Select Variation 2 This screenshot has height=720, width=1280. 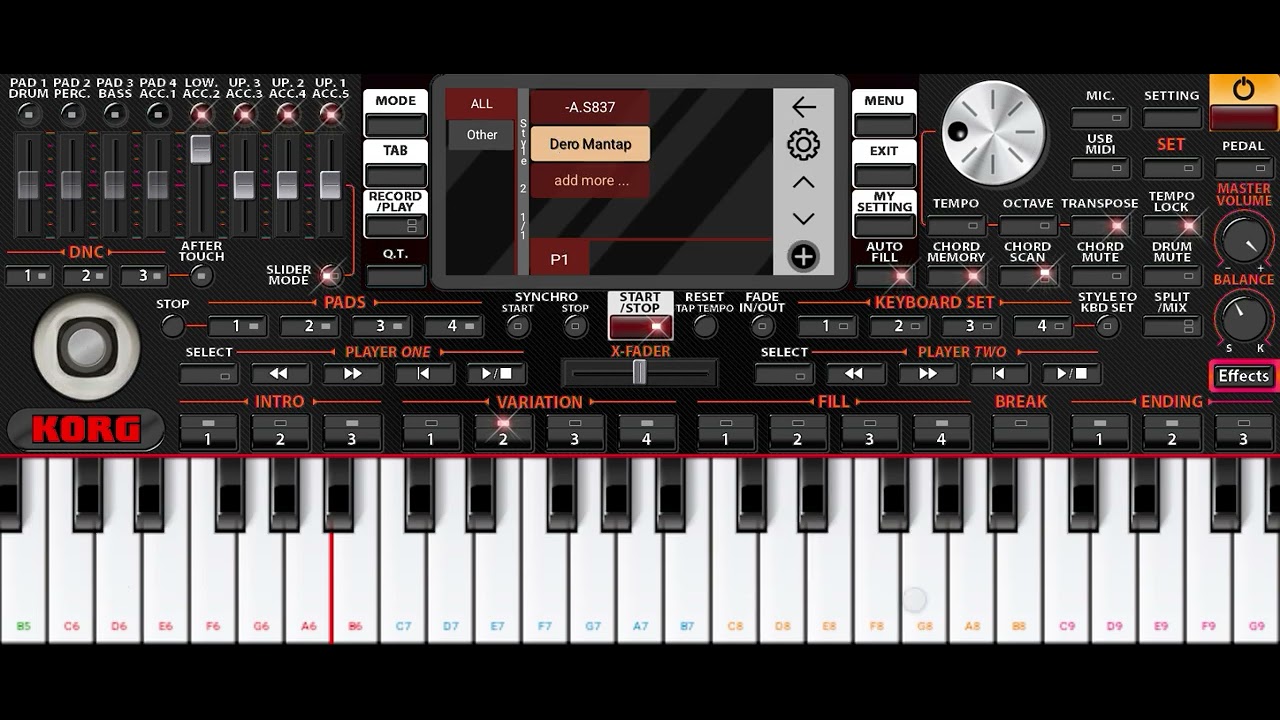[503, 432]
